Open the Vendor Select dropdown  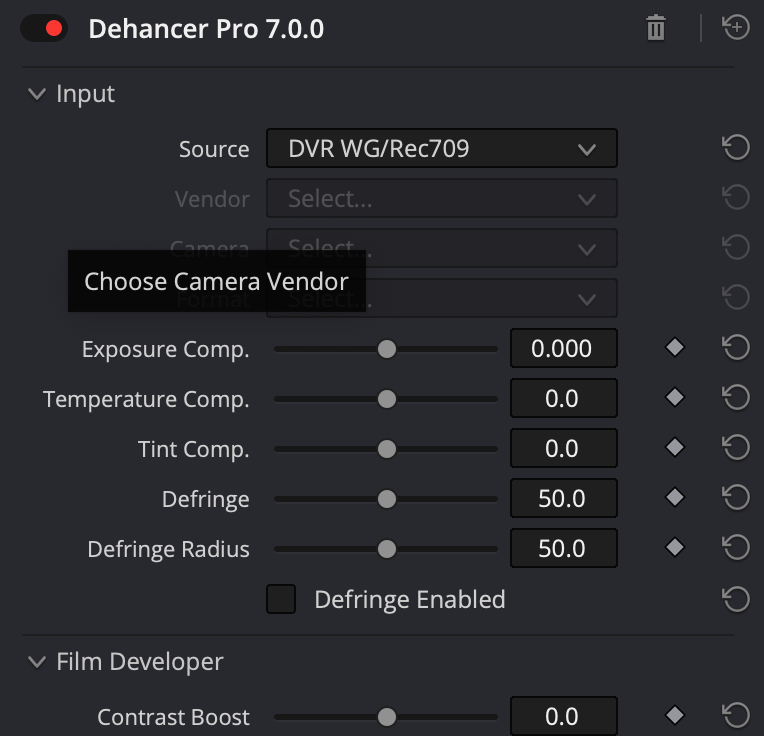(441, 198)
